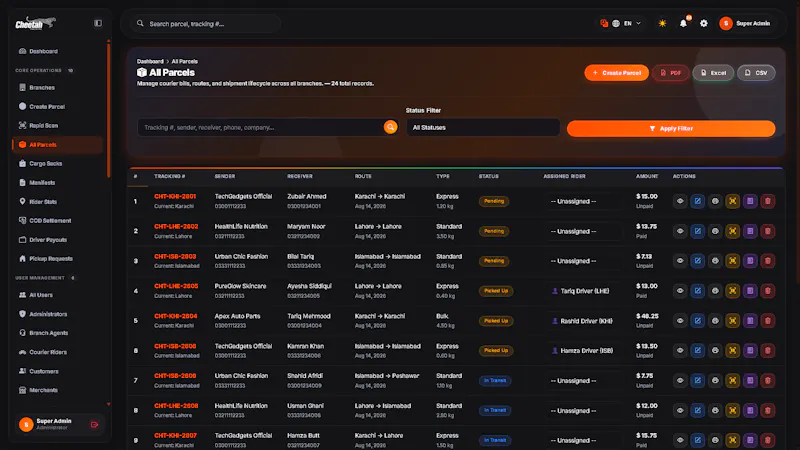
Task: Click orange action icon for CHT-LHE-2608
Action: [x=733, y=410]
